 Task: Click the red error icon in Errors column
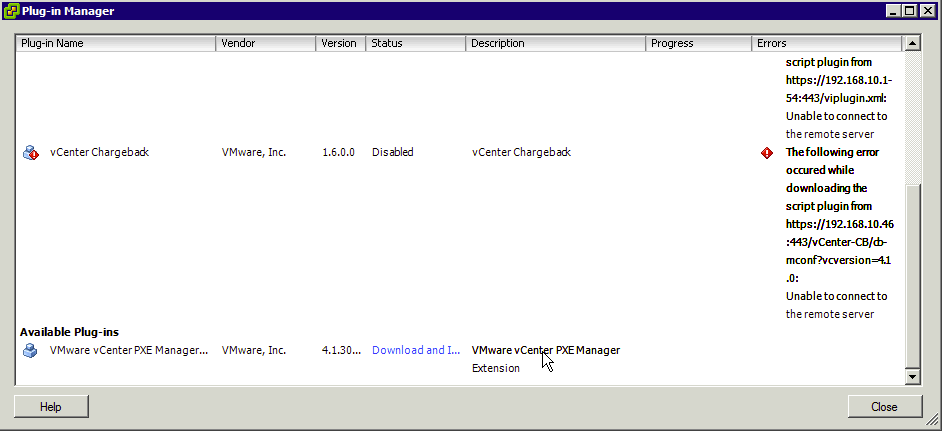click(767, 153)
